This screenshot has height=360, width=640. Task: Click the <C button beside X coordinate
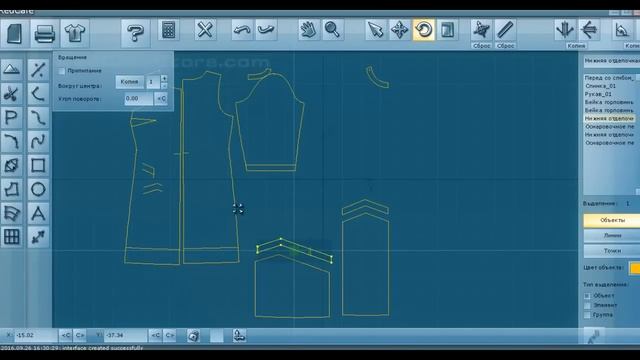coord(66,336)
